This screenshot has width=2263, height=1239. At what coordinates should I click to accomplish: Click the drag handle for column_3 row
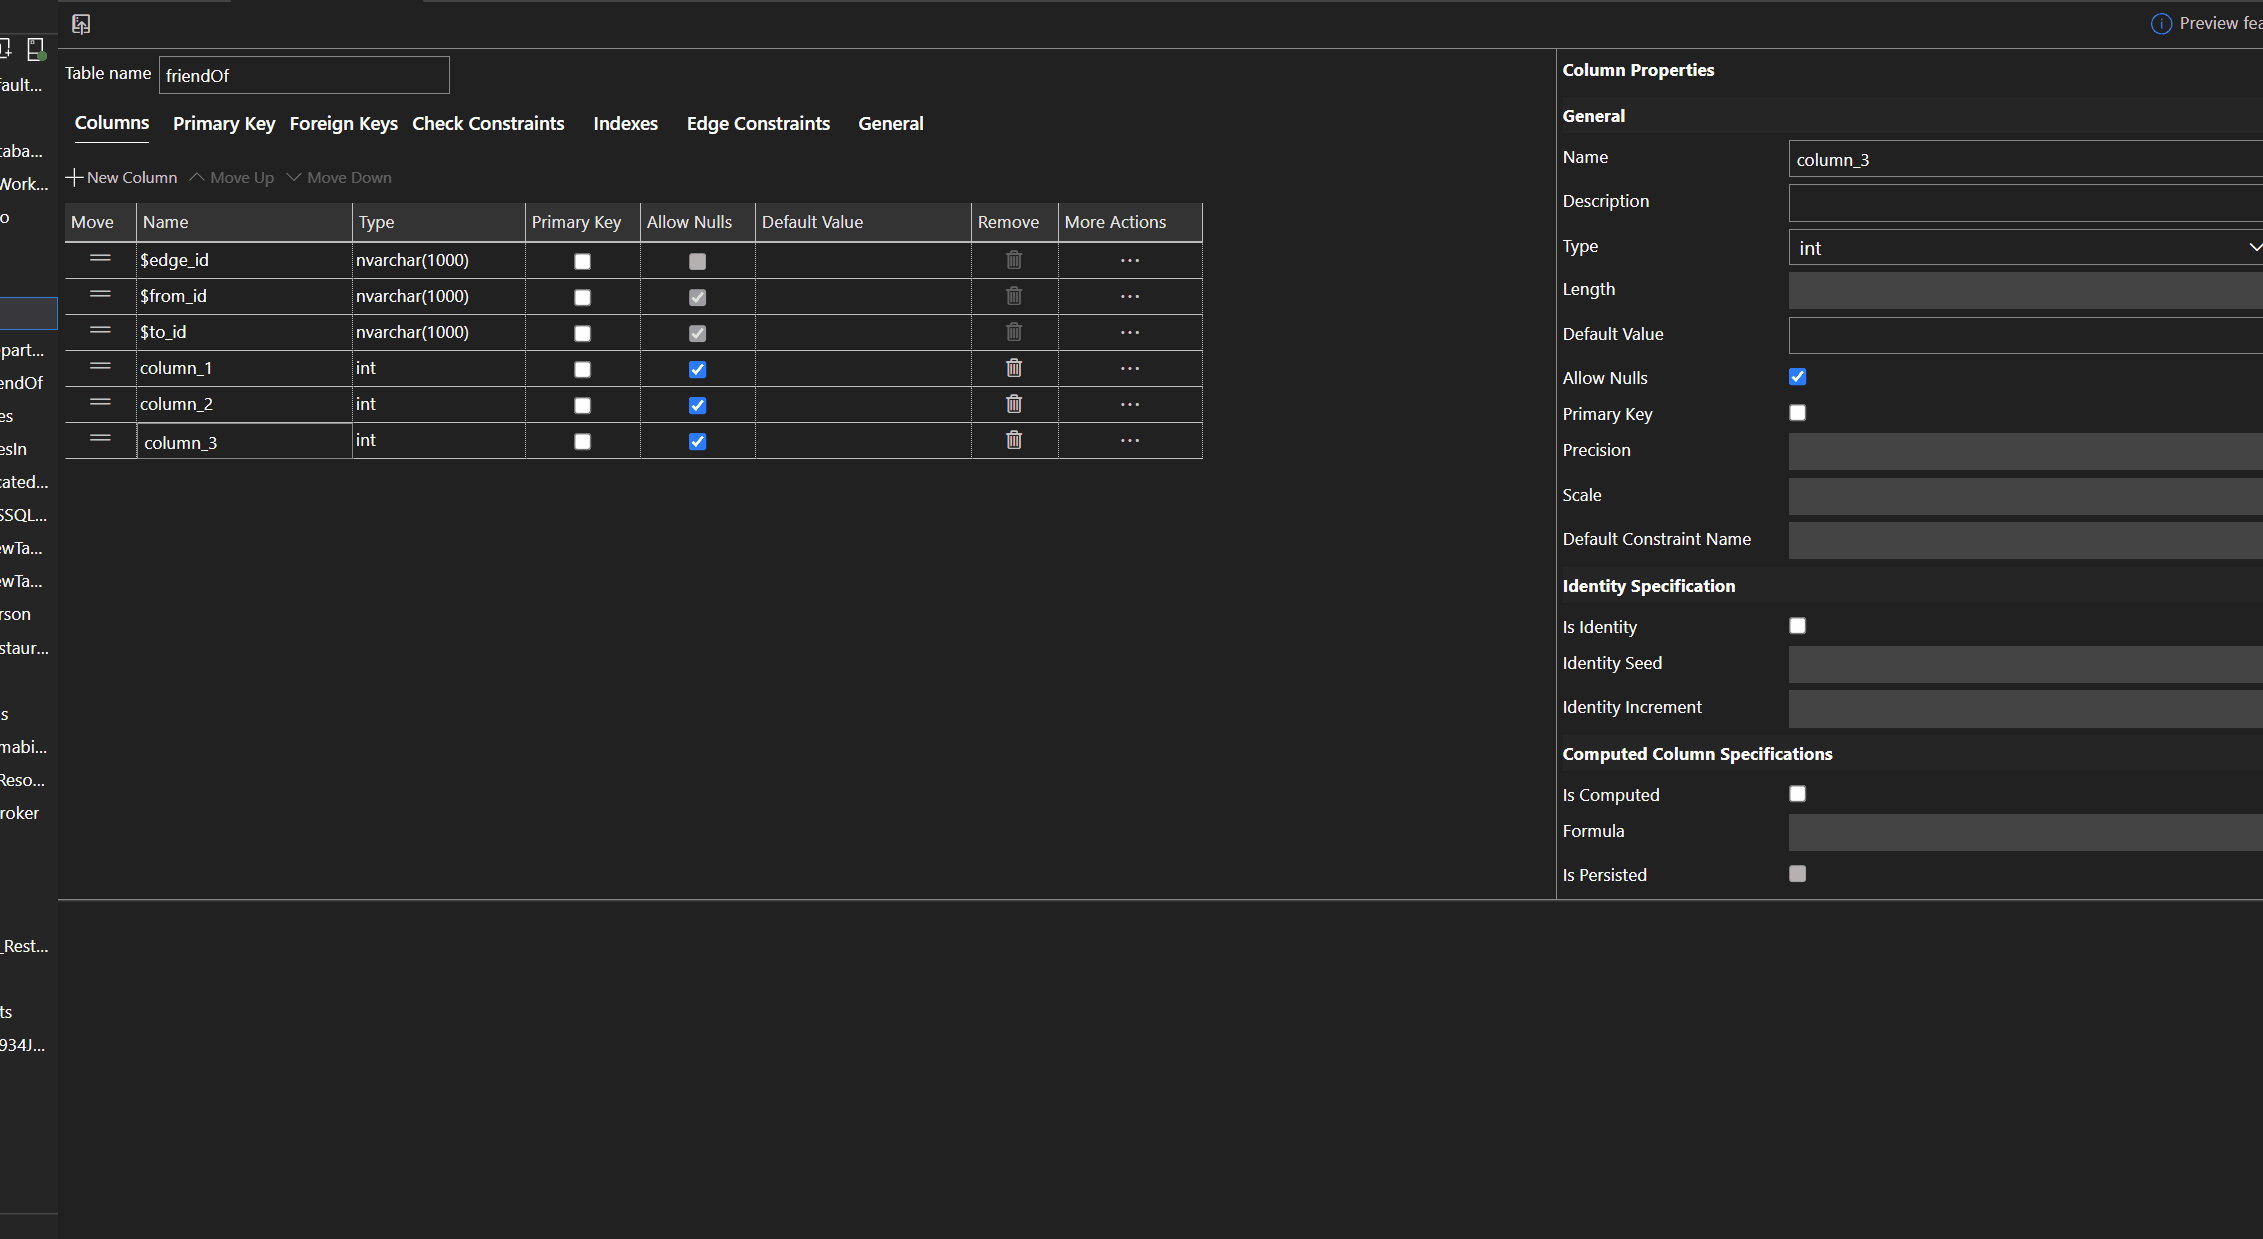[100, 438]
